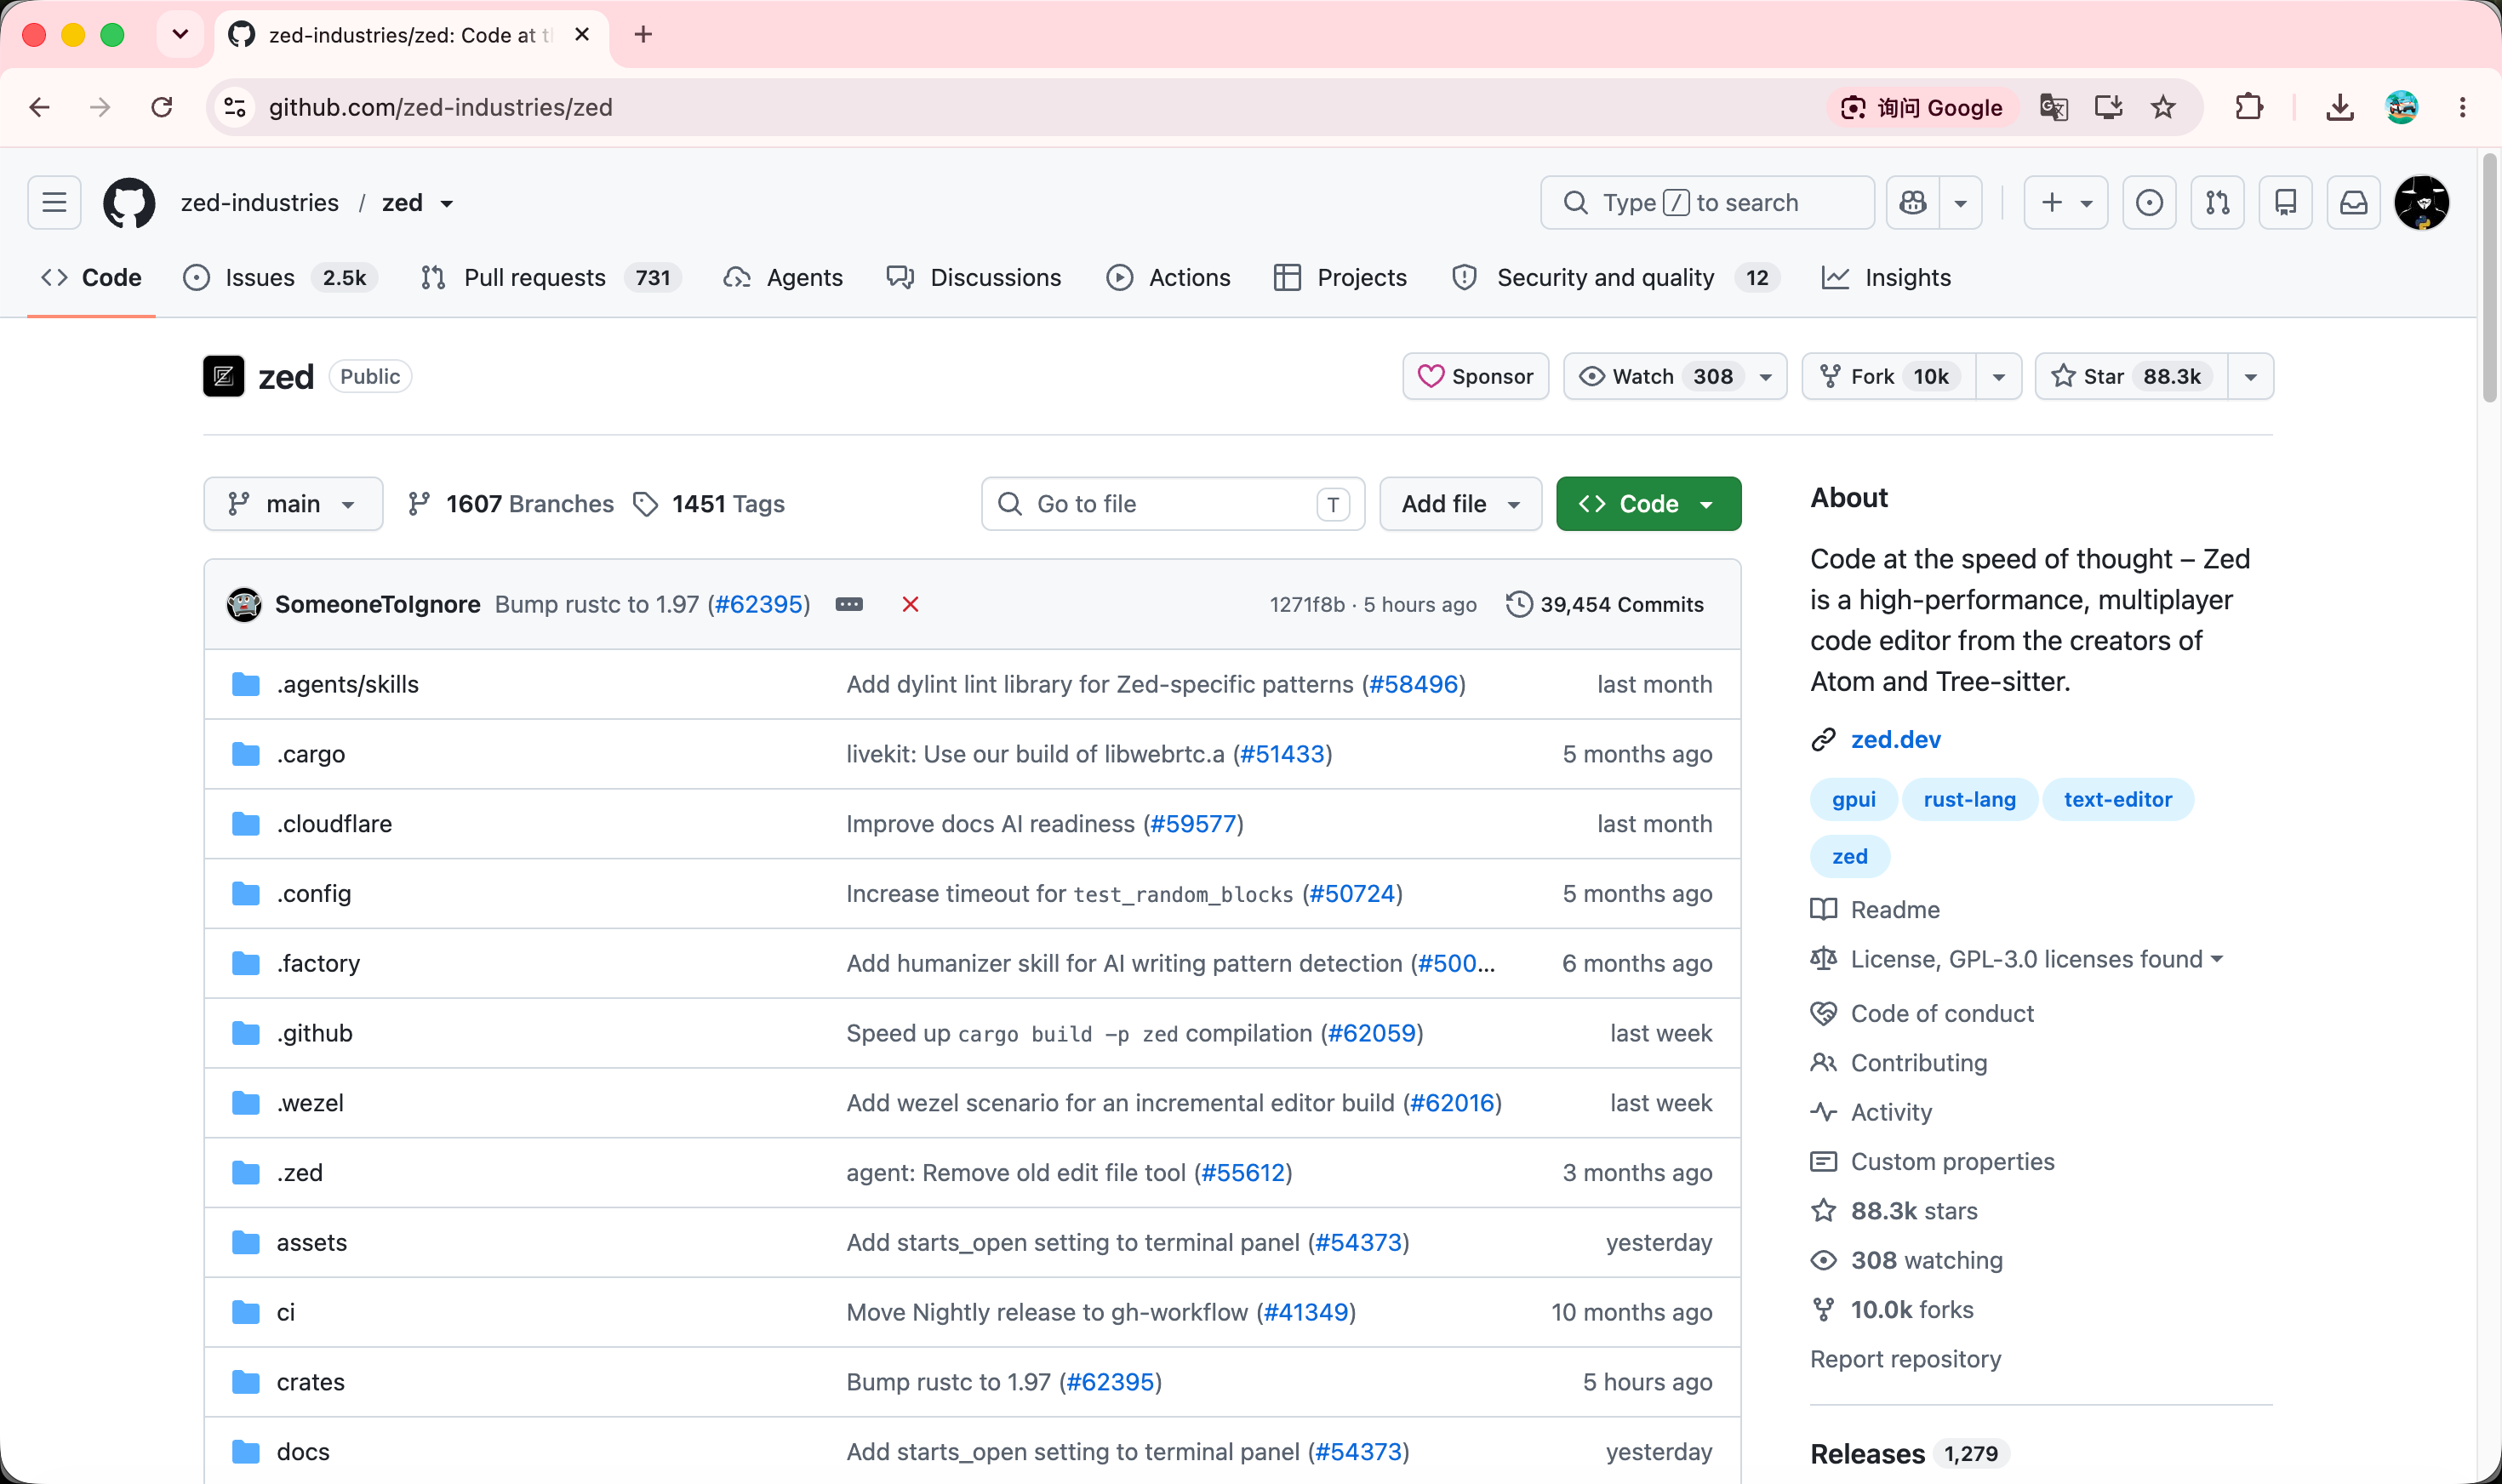The image size is (2502, 1484).
Task: Go back to the previous page
Action: [x=39, y=107]
